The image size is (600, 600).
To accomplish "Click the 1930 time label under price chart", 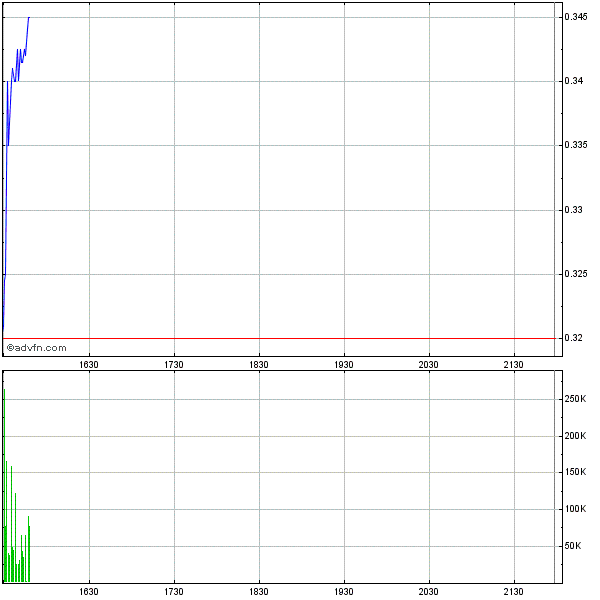I will pyautogui.click(x=344, y=365).
